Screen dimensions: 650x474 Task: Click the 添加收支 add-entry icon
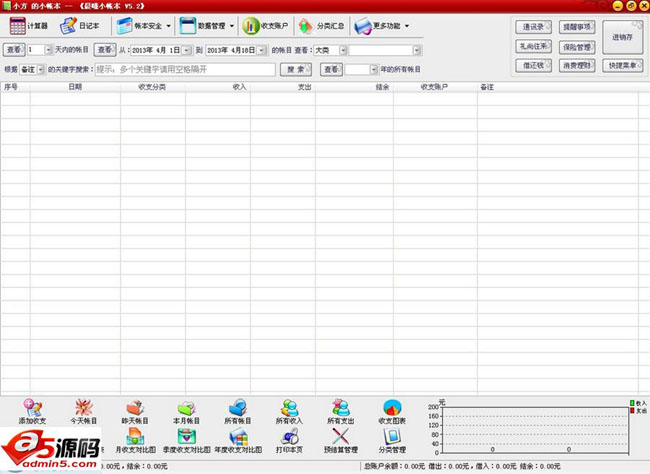point(32,411)
